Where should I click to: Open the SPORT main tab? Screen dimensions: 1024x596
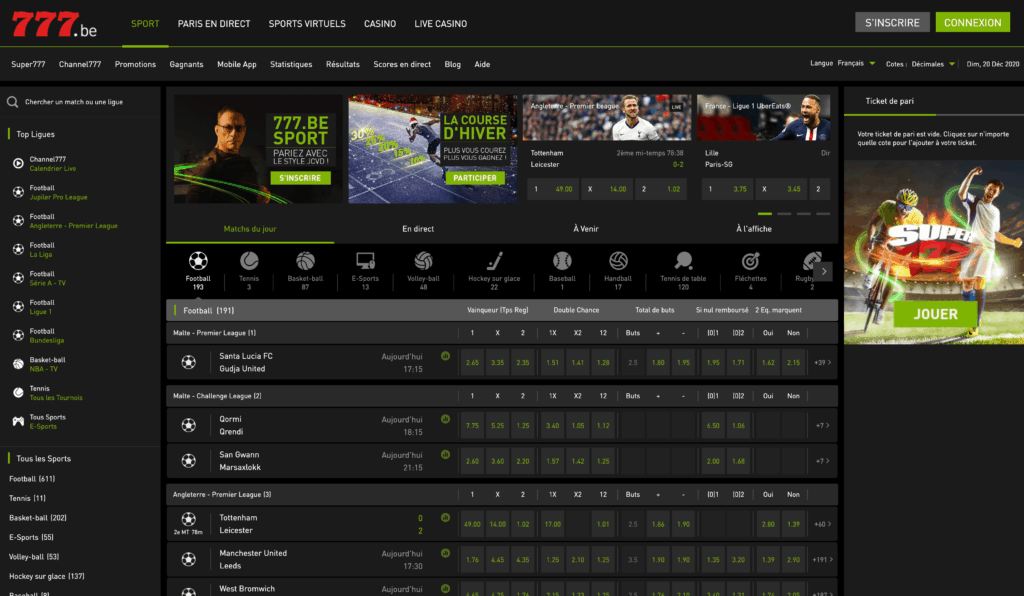click(145, 24)
